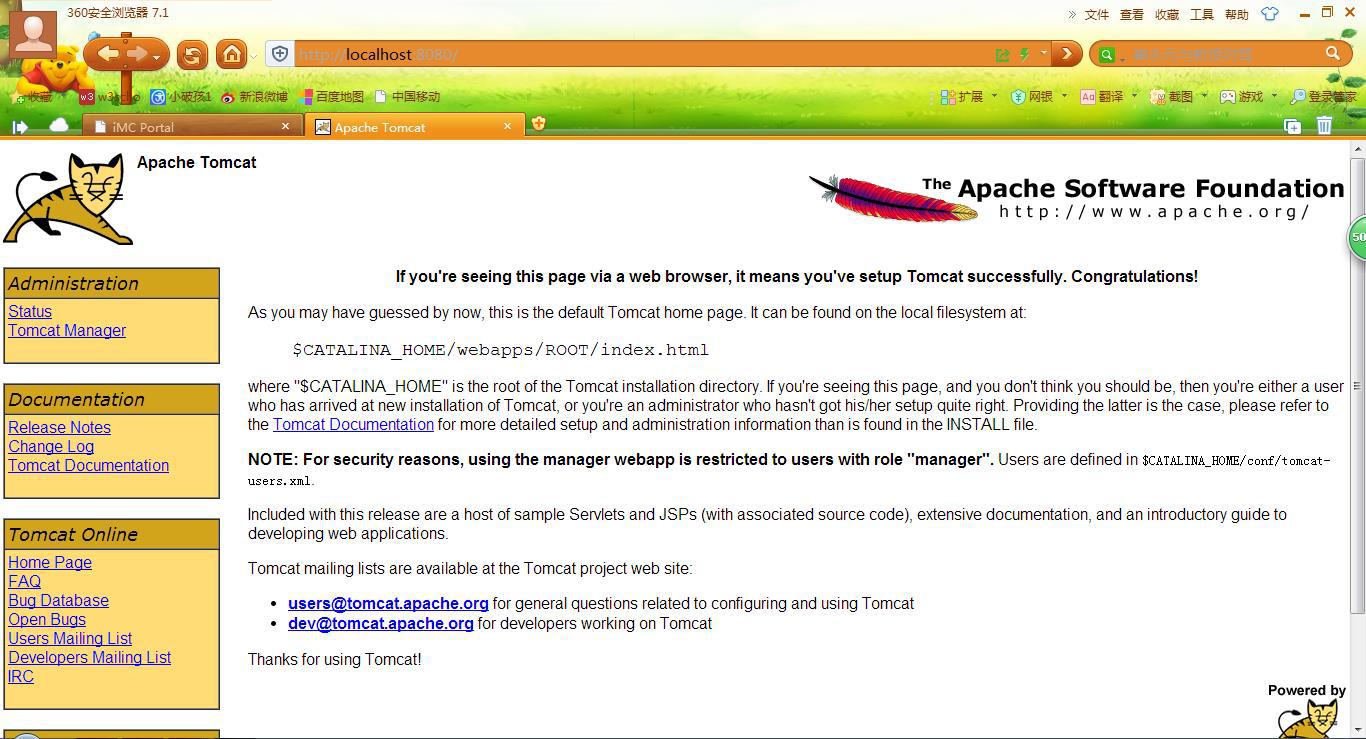Open the address bar dropdown arrow

pyautogui.click(x=1043, y=53)
